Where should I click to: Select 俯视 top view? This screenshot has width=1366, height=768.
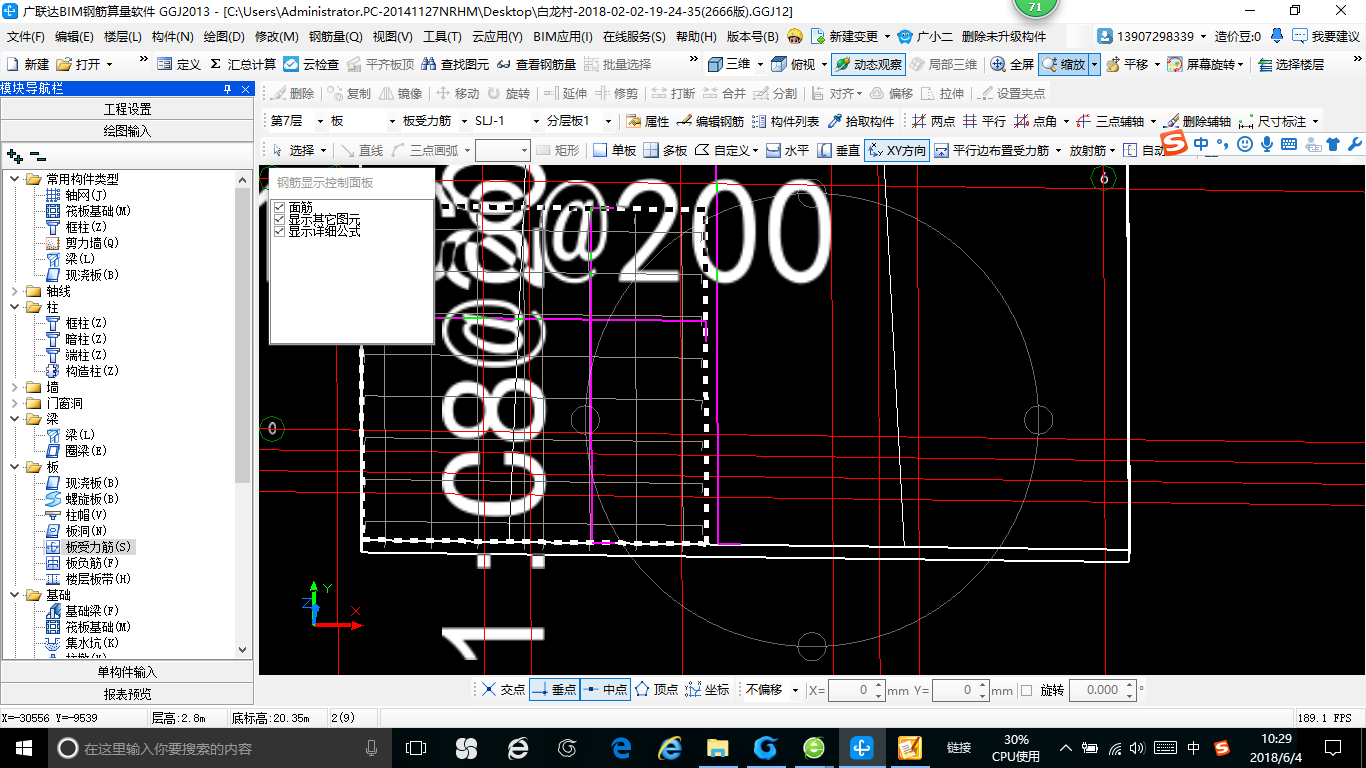pos(793,64)
